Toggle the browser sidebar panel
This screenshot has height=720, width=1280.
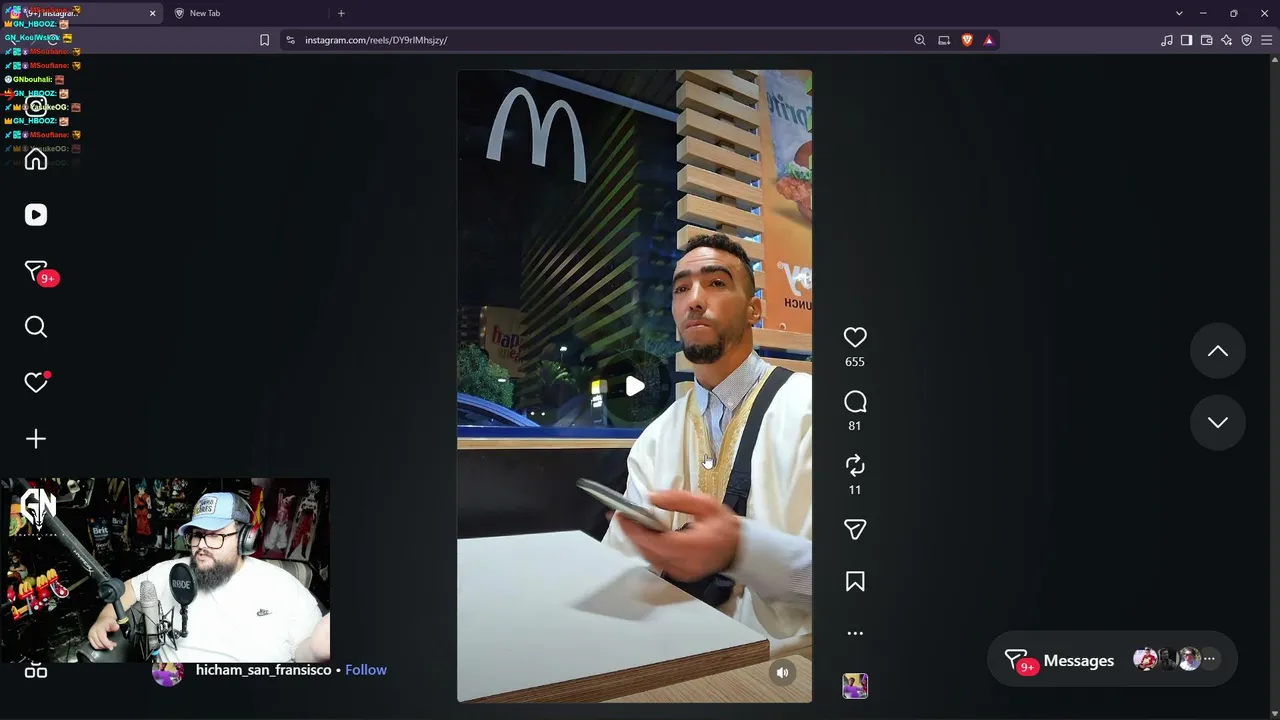(x=1186, y=40)
